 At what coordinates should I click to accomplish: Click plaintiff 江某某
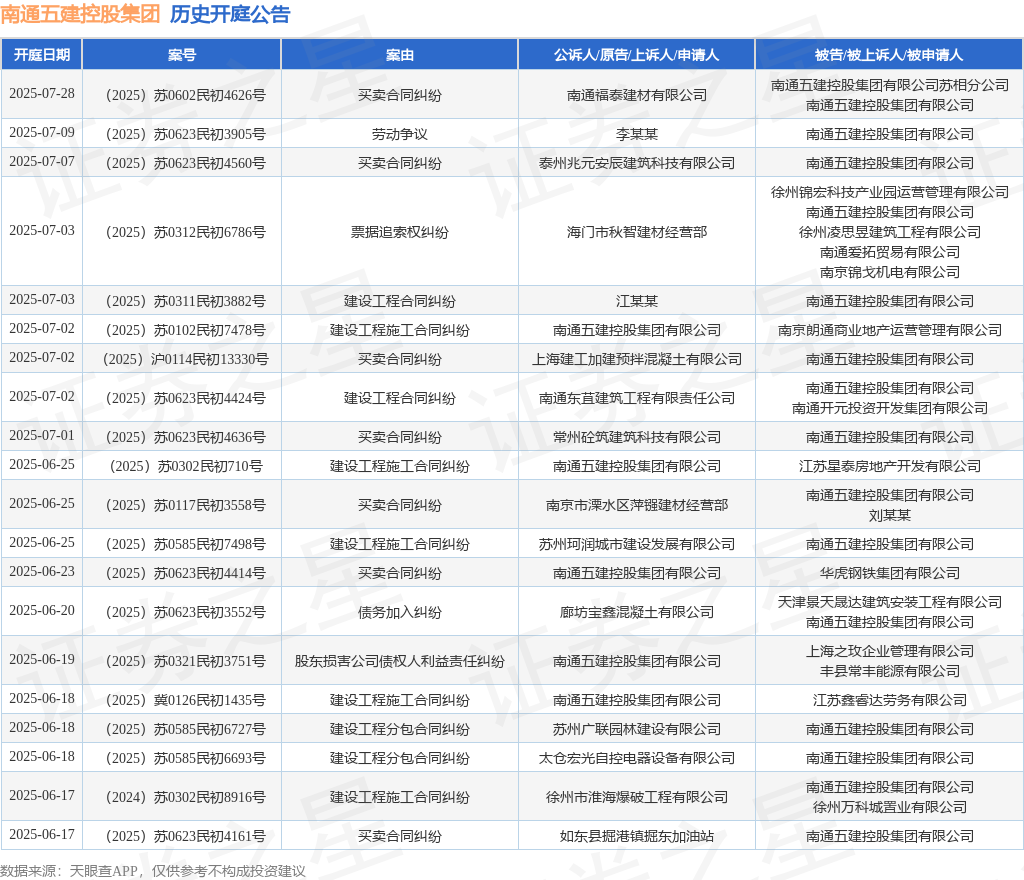click(637, 302)
